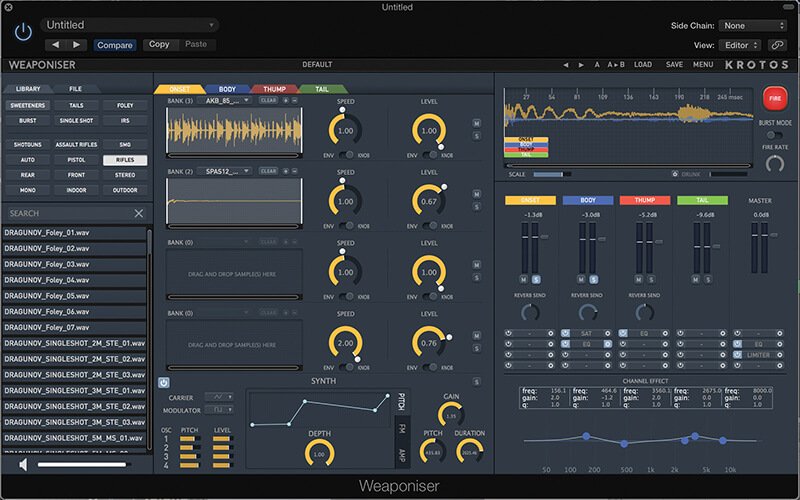Click the minus icon next to AKB_85 CLEAR
The height and width of the screenshot is (500, 800).
tap(294, 101)
